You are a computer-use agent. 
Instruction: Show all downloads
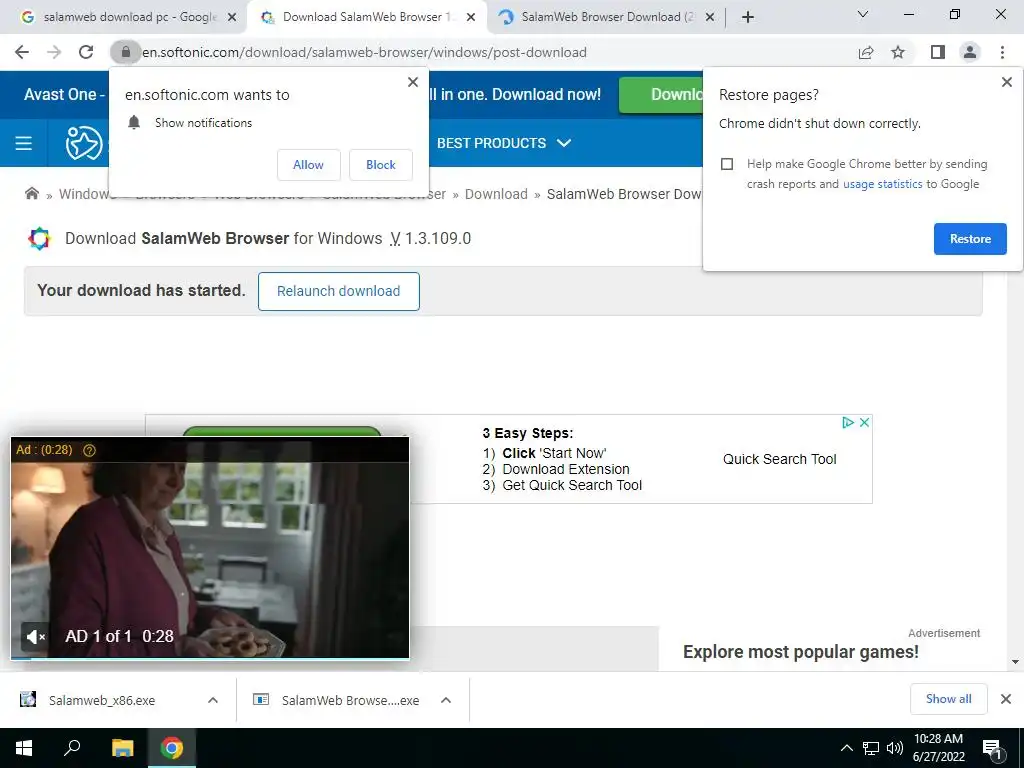coord(948,699)
